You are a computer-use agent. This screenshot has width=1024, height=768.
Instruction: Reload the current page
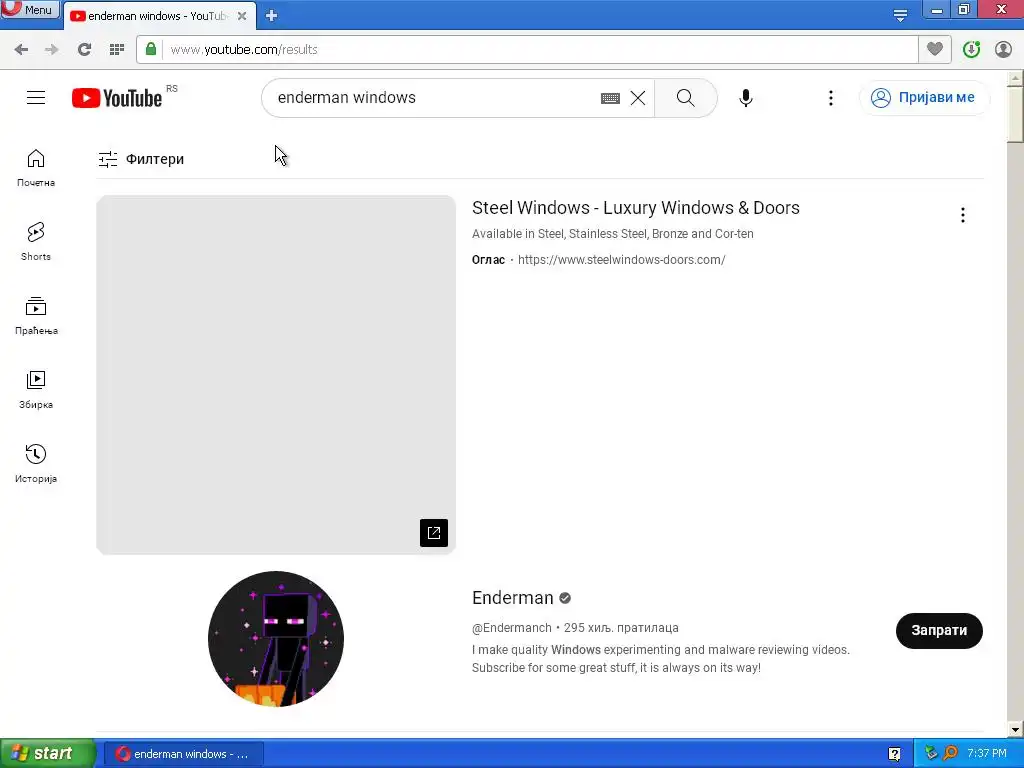pos(84,50)
